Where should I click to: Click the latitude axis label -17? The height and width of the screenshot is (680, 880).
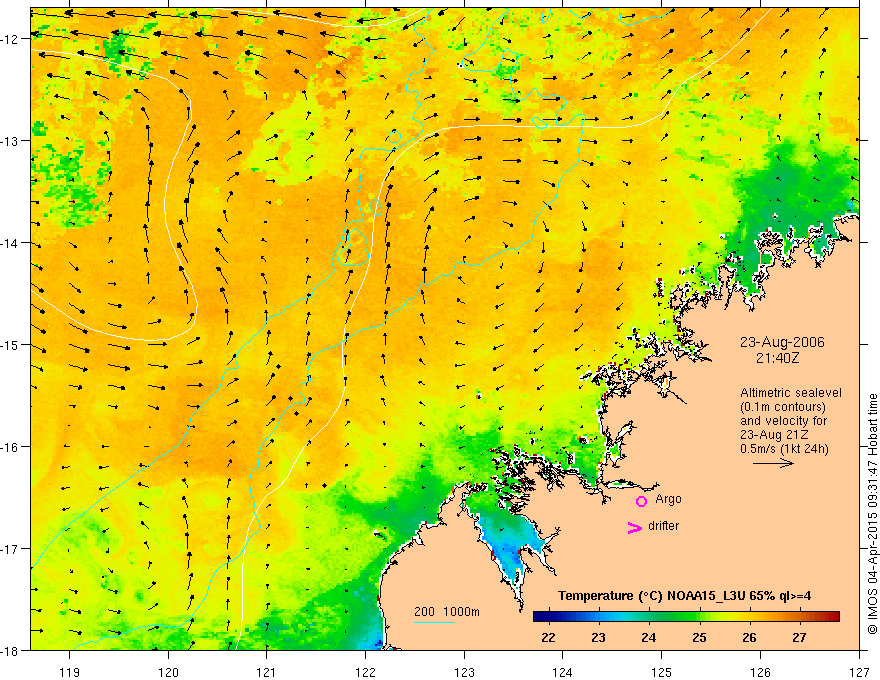(10, 548)
